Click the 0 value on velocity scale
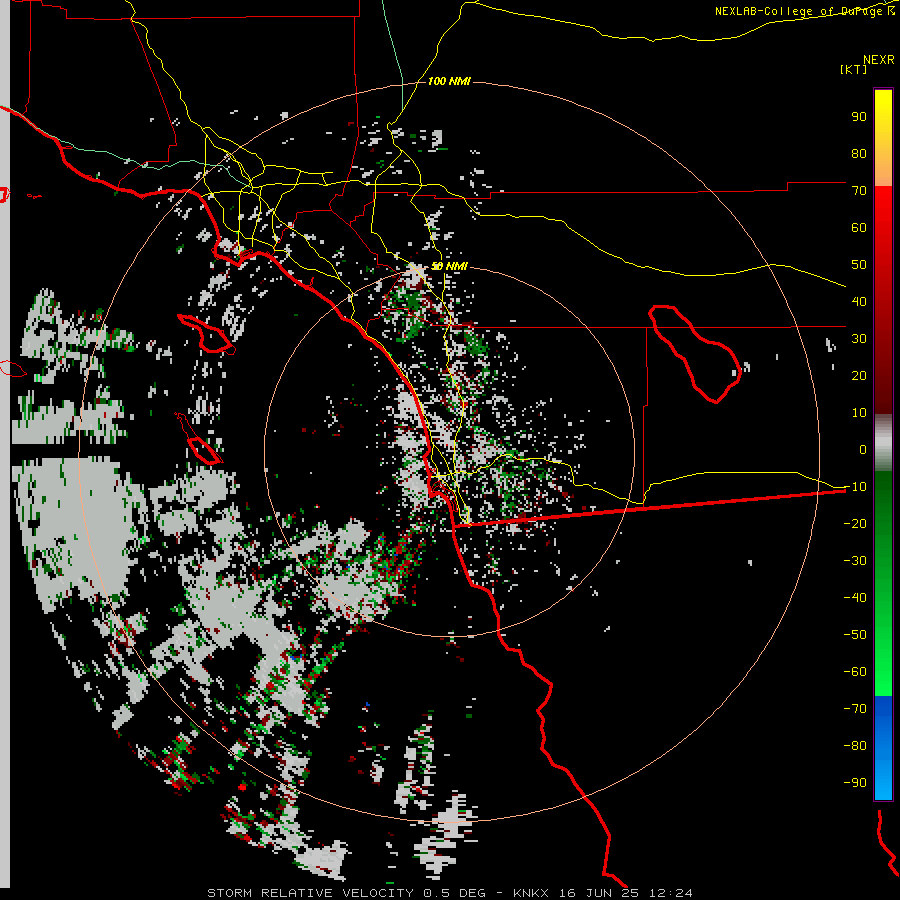The height and width of the screenshot is (900, 900). (863, 449)
